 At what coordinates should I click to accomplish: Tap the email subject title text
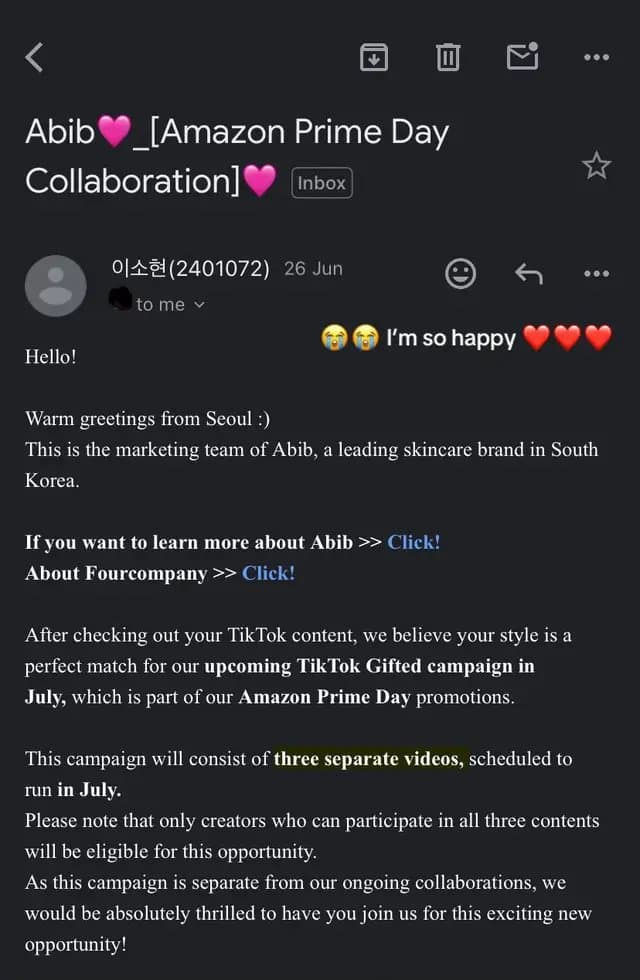[x=238, y=156]
